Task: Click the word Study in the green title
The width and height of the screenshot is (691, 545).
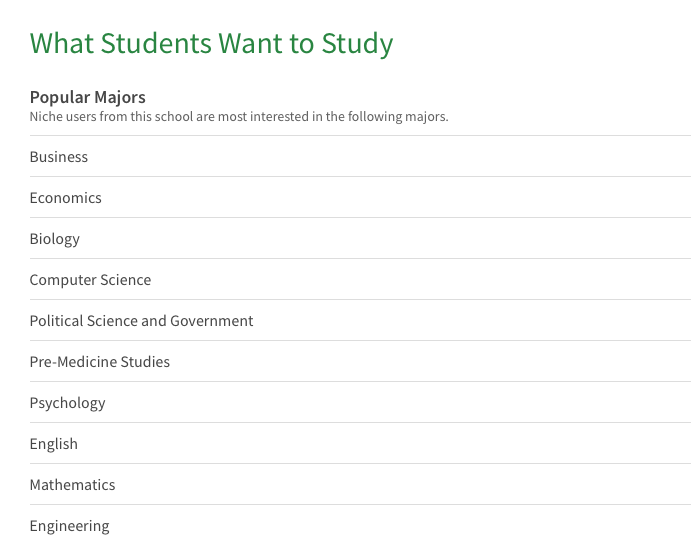Action: tap(357, 44)
